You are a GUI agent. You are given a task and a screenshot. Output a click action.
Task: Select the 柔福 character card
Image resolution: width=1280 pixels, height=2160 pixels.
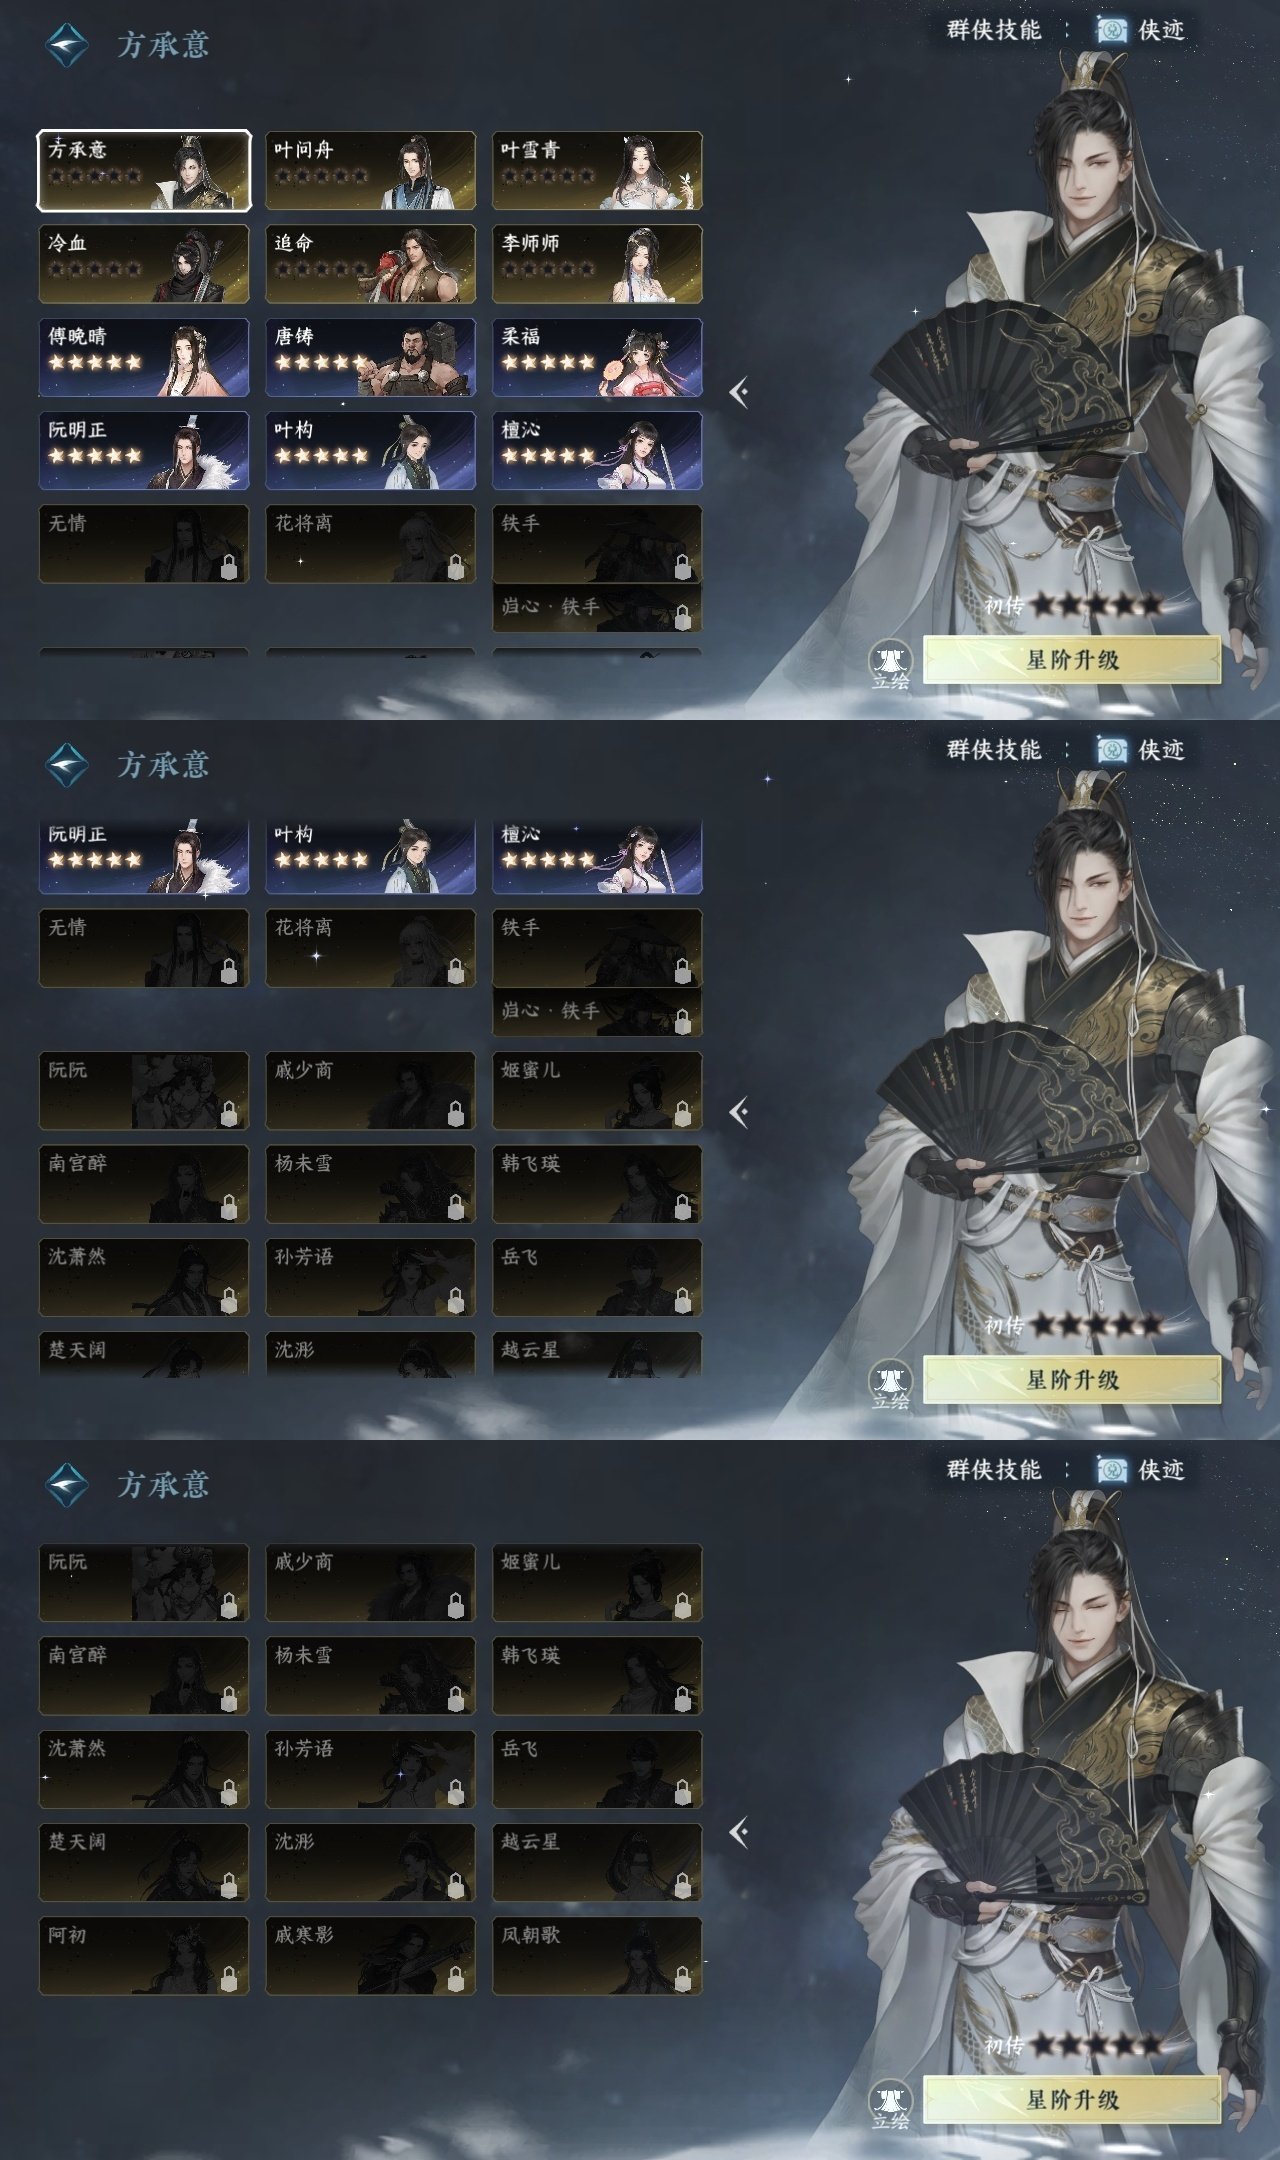[597, 358]
